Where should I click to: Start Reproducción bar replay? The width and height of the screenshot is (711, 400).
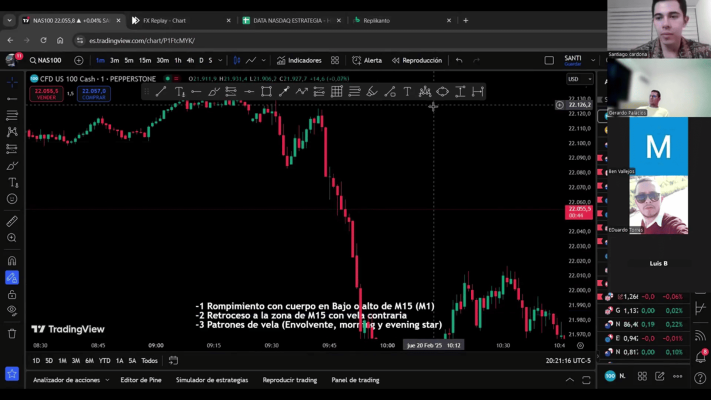(417, 60)
